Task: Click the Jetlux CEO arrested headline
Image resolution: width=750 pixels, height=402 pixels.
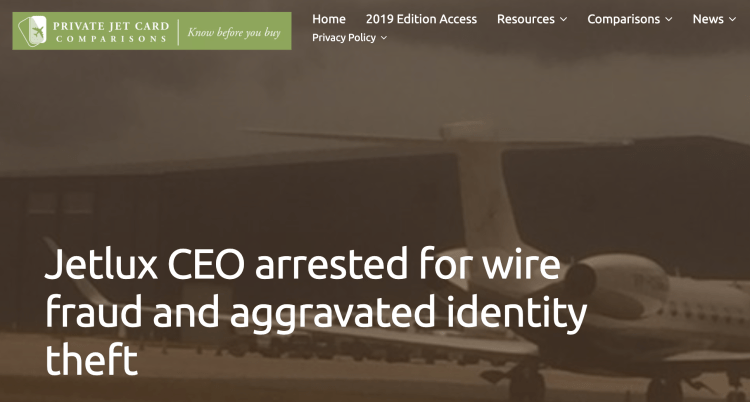Action: coord(316,312)
